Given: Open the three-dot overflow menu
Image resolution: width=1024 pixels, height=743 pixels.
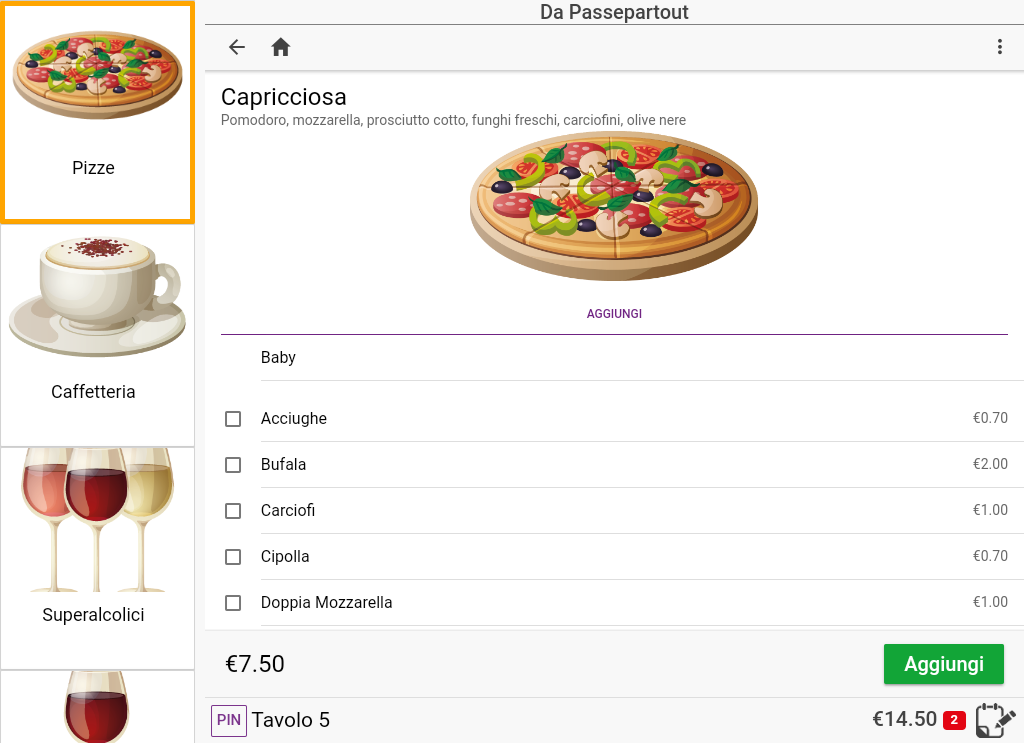Looking at the screenshot, I should point(999,47).
